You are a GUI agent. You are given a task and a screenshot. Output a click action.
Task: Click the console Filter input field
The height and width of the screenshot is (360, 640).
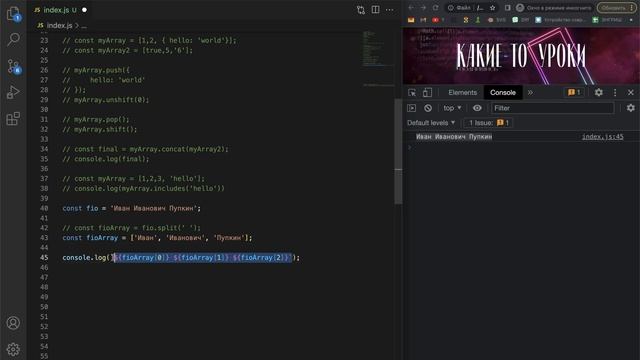552,108
